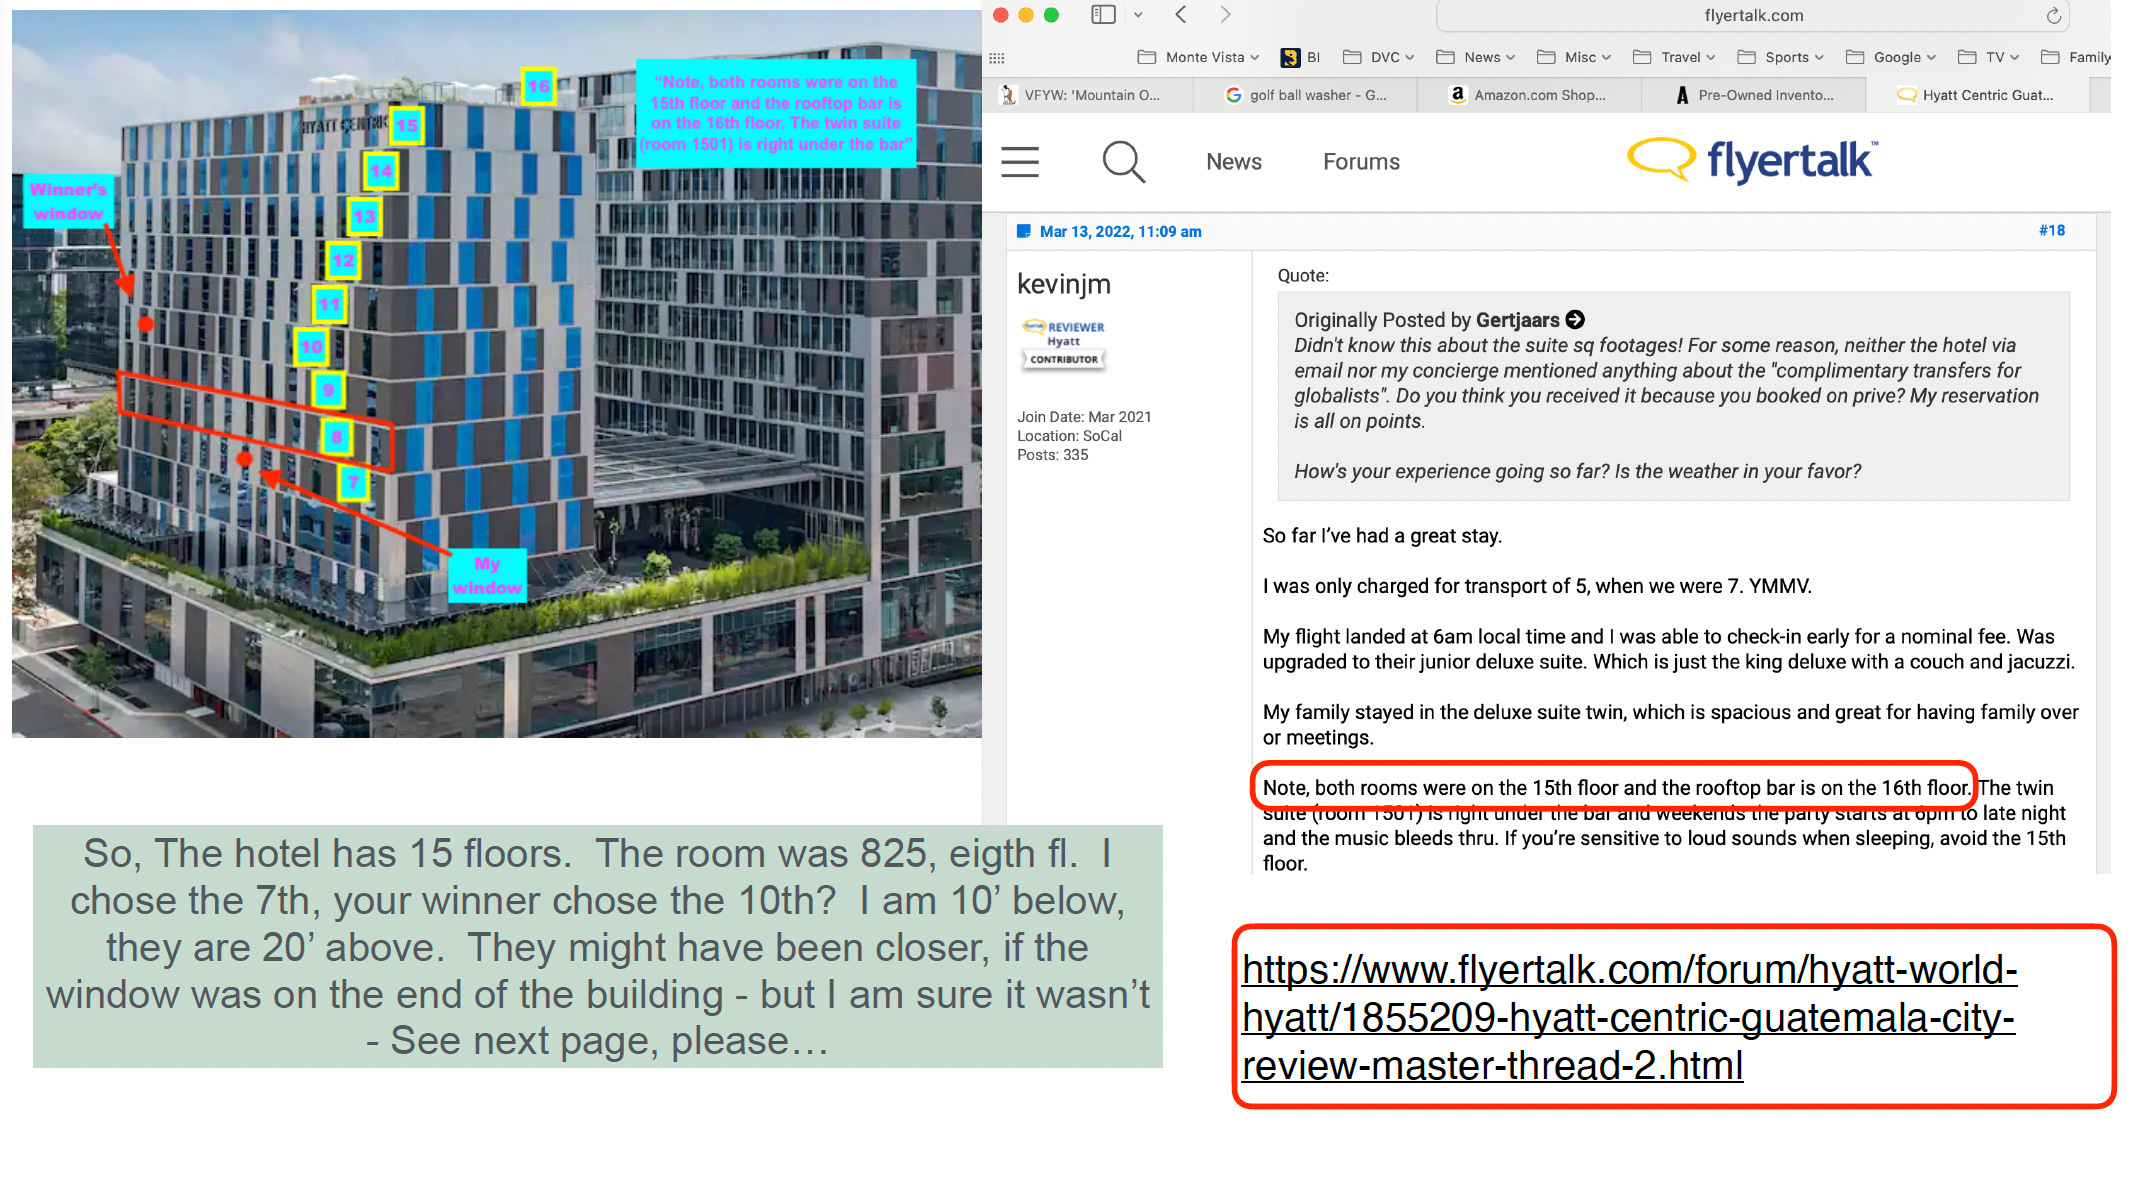Image resolution: width=2134 pixels, height=1196 pixels.
Task: Open the Safari sidebar panel icon
Action: click(1102, 15)
